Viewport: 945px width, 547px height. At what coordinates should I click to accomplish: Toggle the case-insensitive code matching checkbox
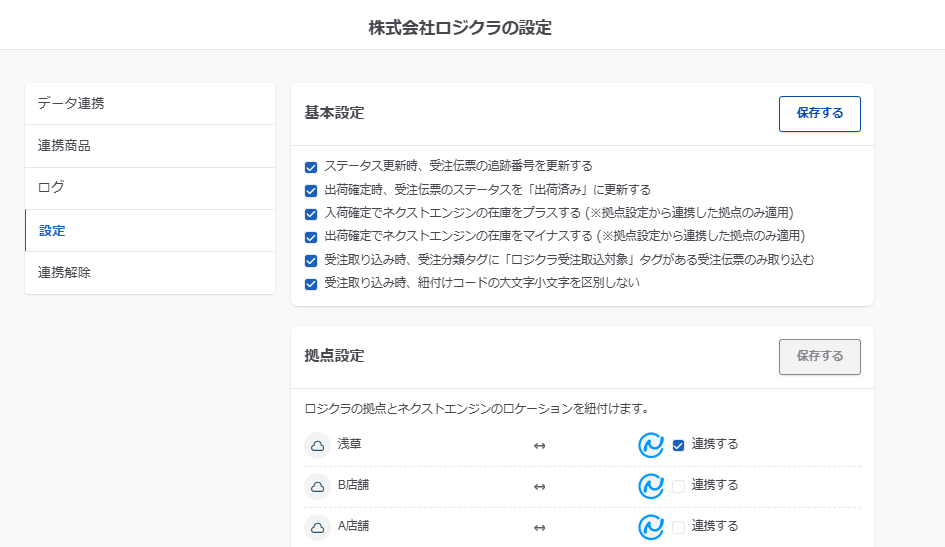[x=311, y=284]
